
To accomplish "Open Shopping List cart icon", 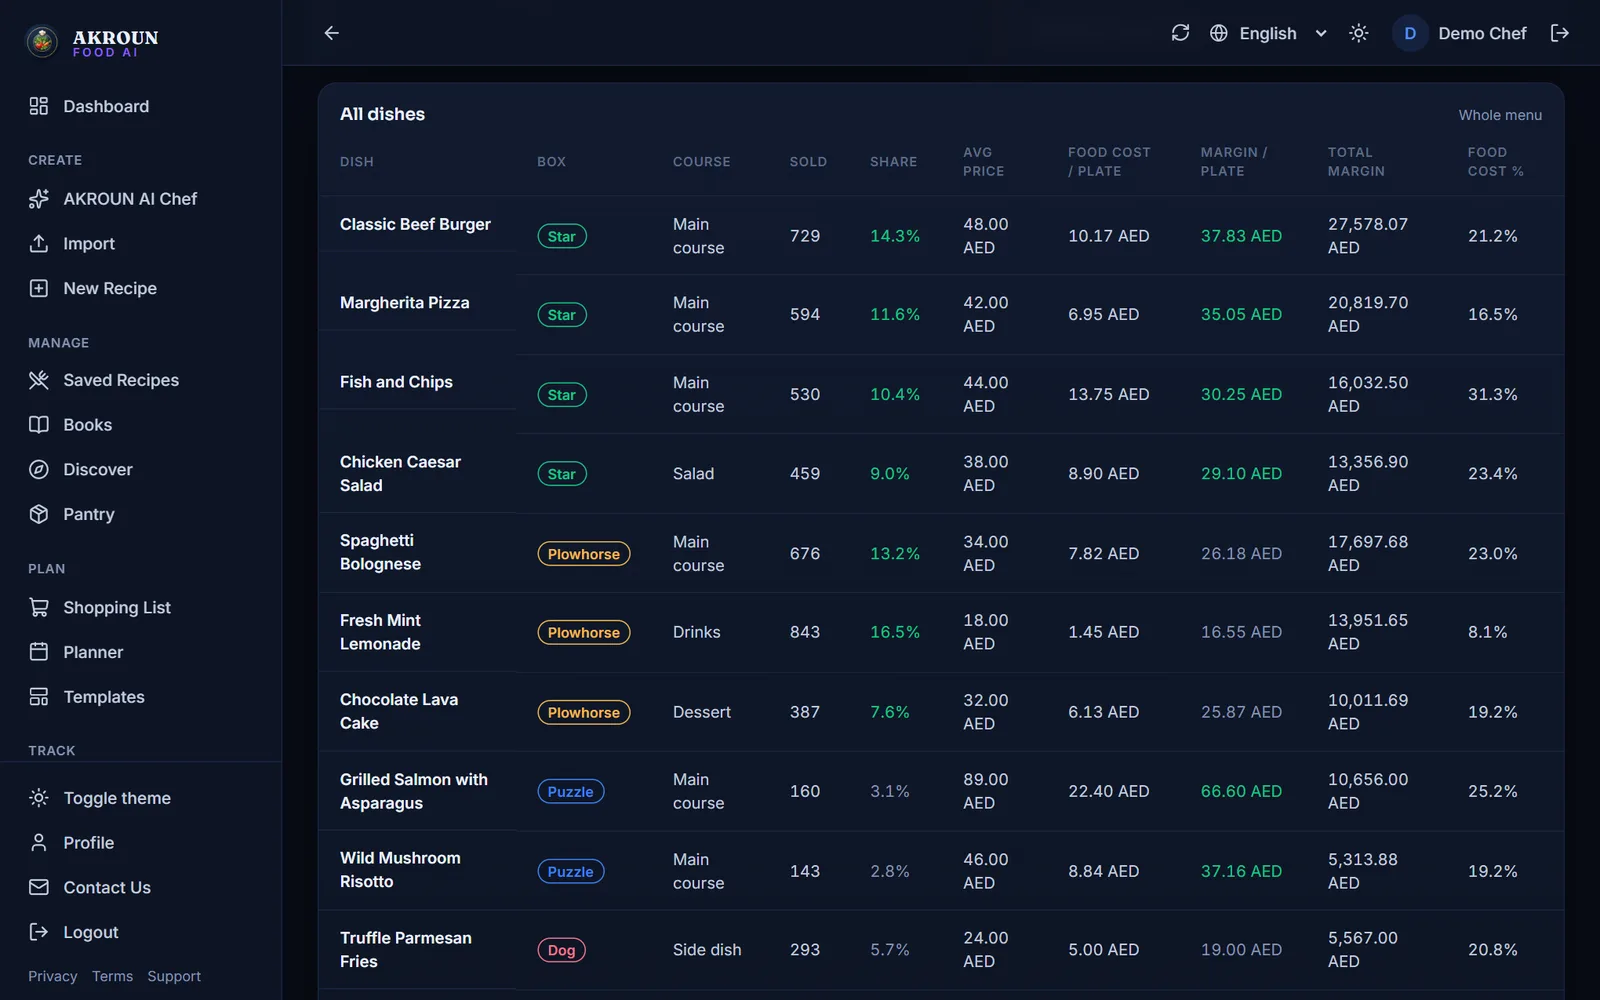I will click(x=39, y=607).
